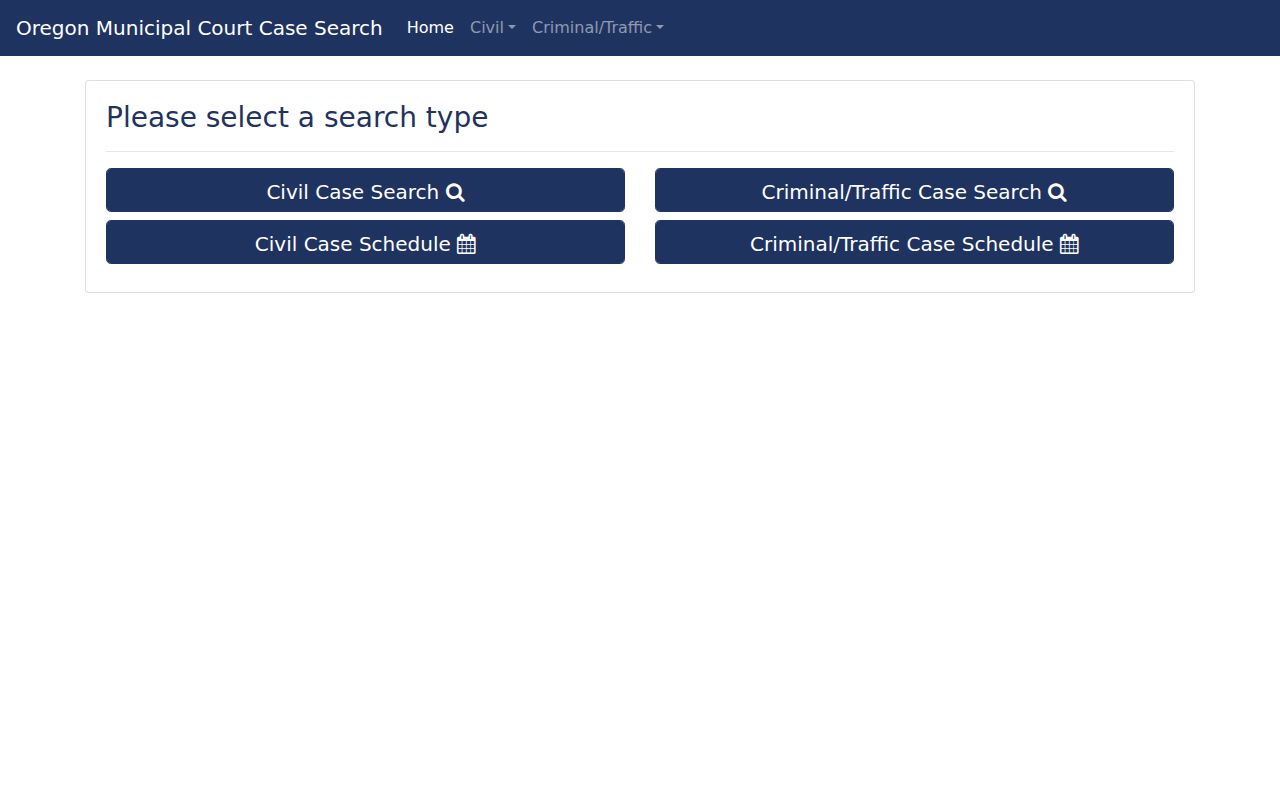Open Civil Case Schedule button
Viewport: 1280px width, 800px height.
pyautogui.click(x=365, y=242)
